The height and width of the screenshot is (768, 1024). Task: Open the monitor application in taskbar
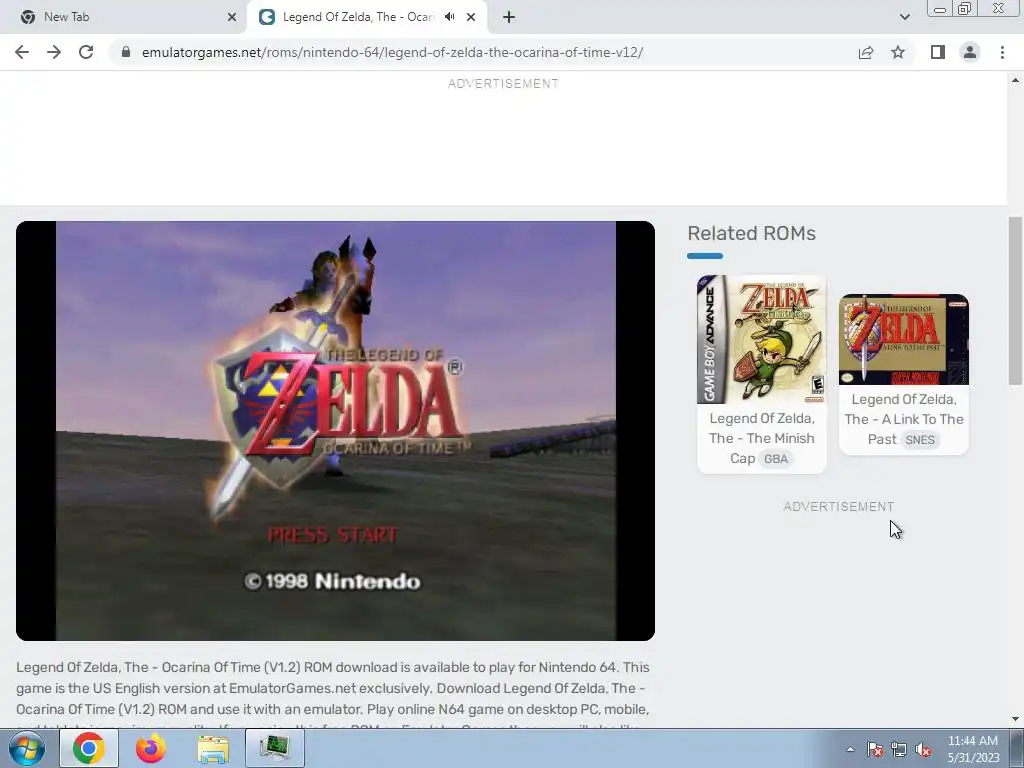coord(274,748)
